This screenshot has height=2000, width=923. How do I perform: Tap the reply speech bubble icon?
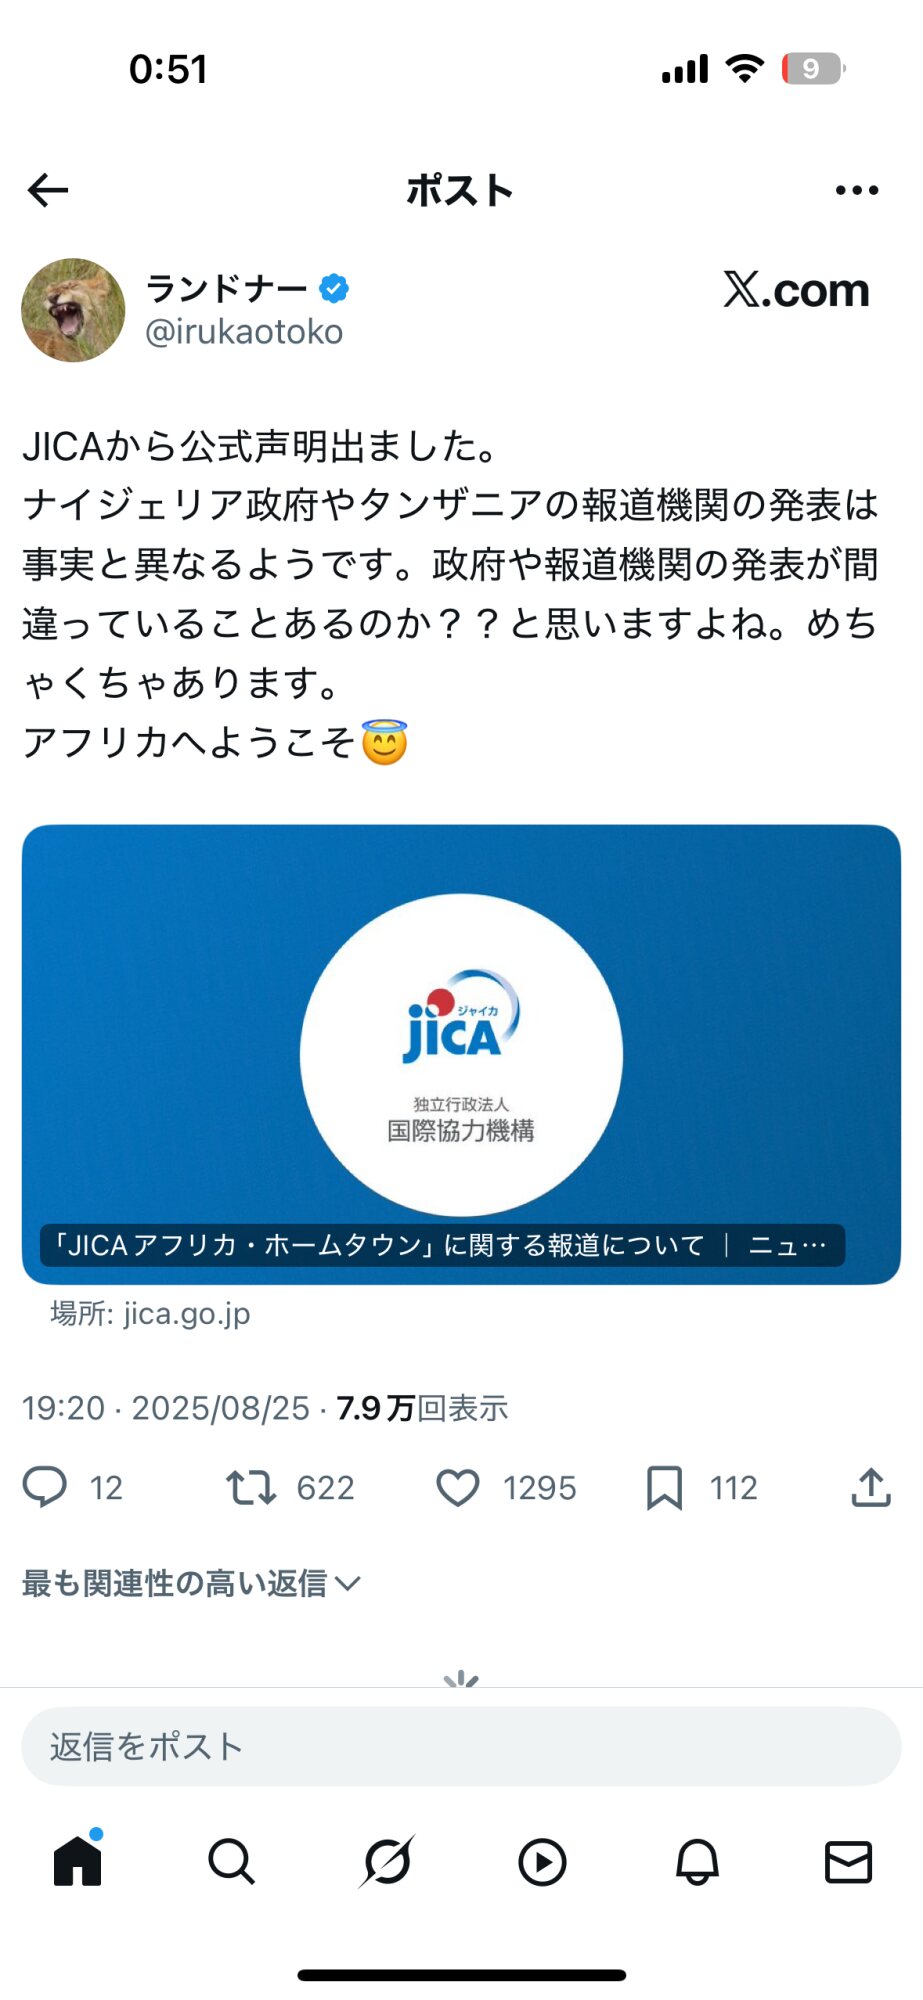click(x=45, y=1487)
